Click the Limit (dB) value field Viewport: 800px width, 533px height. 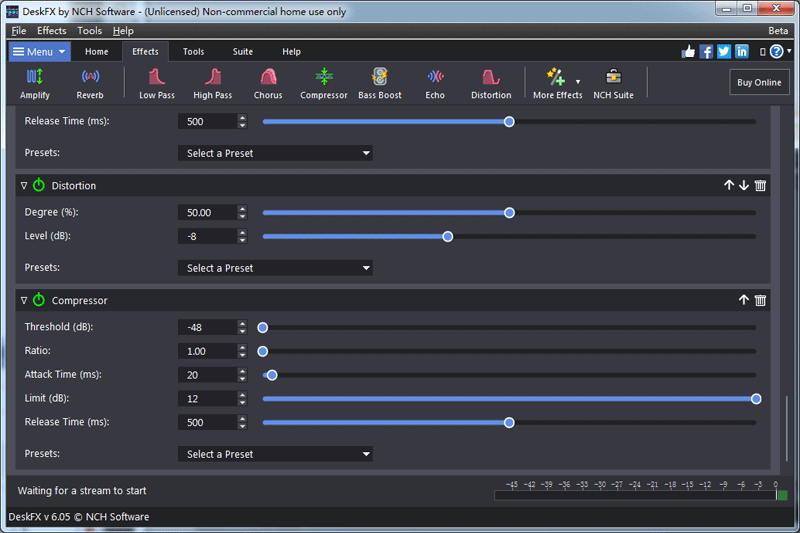(x=208, y=399)
